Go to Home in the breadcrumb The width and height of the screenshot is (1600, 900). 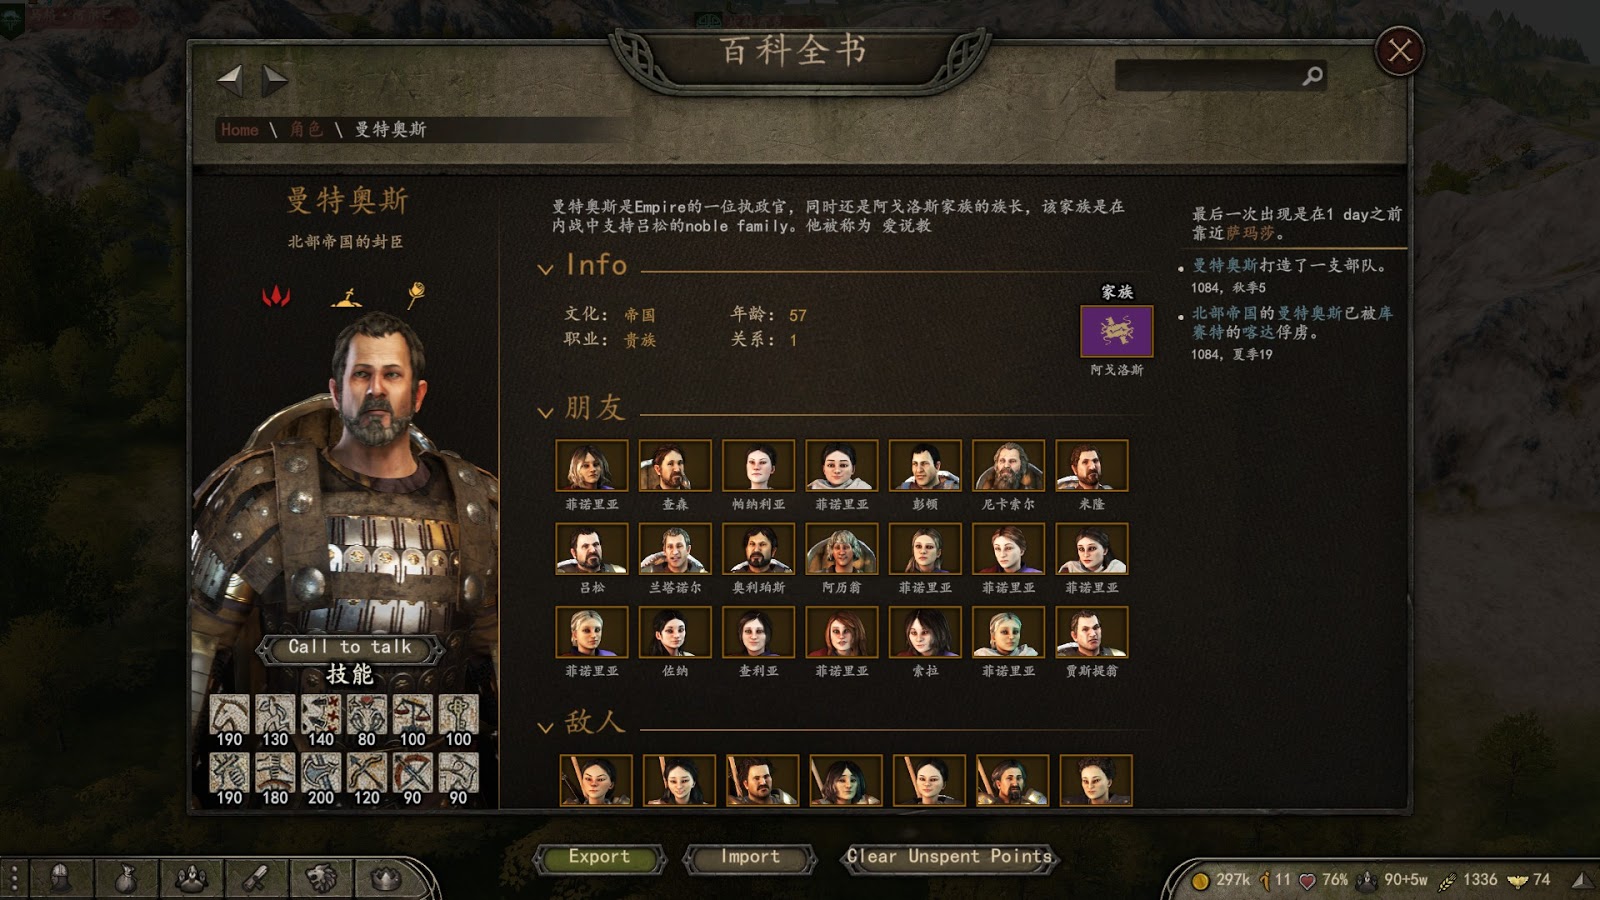[240, 130]
